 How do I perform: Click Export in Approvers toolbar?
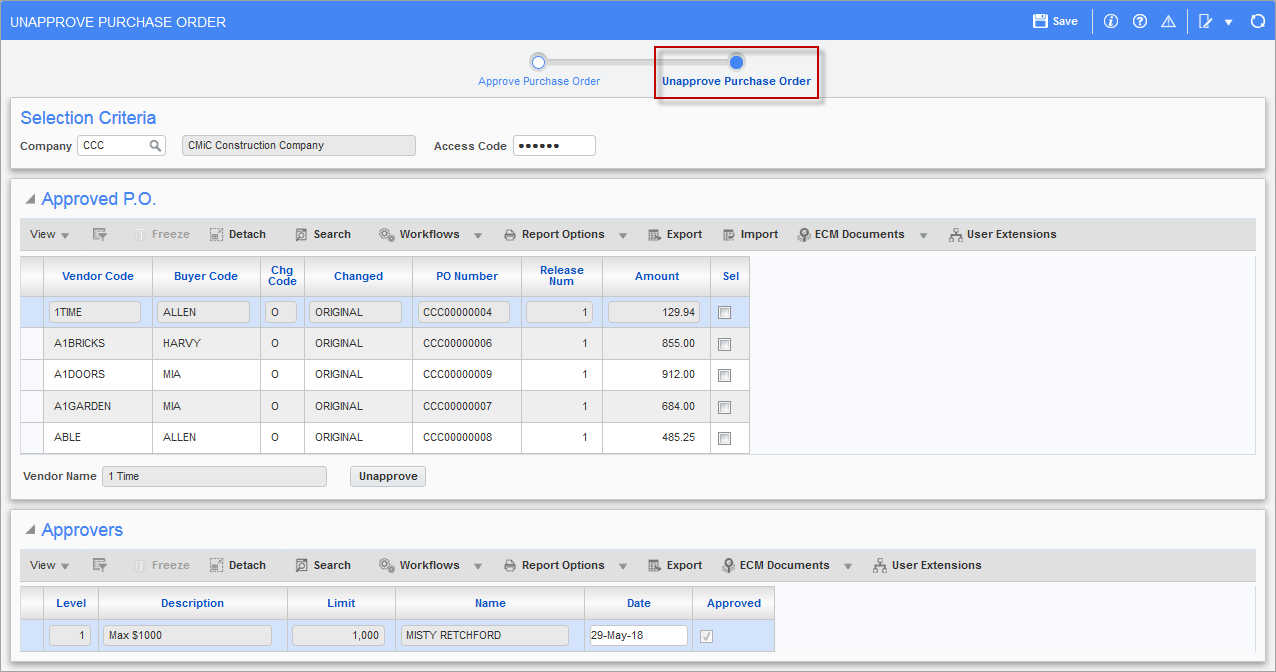[x=675, y=565]
